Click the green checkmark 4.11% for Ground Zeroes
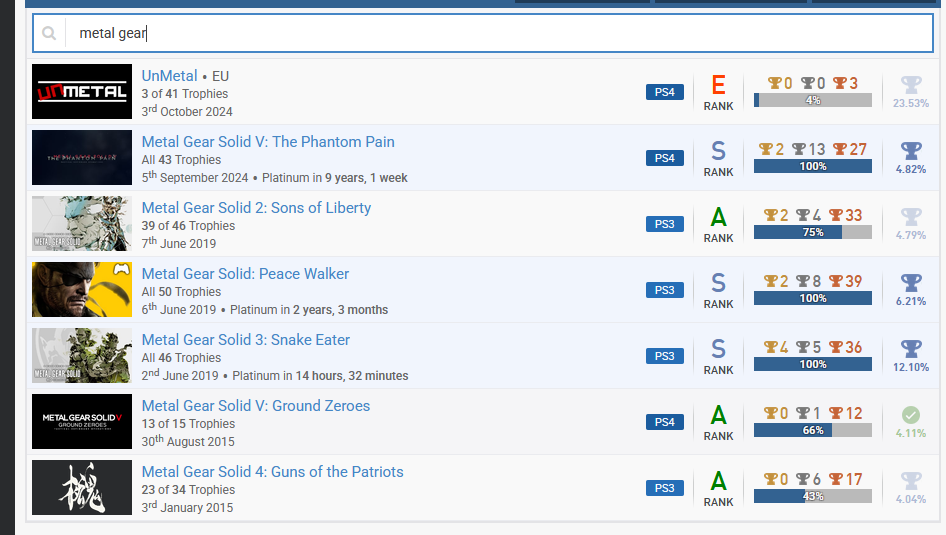The height and width of the screenshot is (535, 946). 911,415
